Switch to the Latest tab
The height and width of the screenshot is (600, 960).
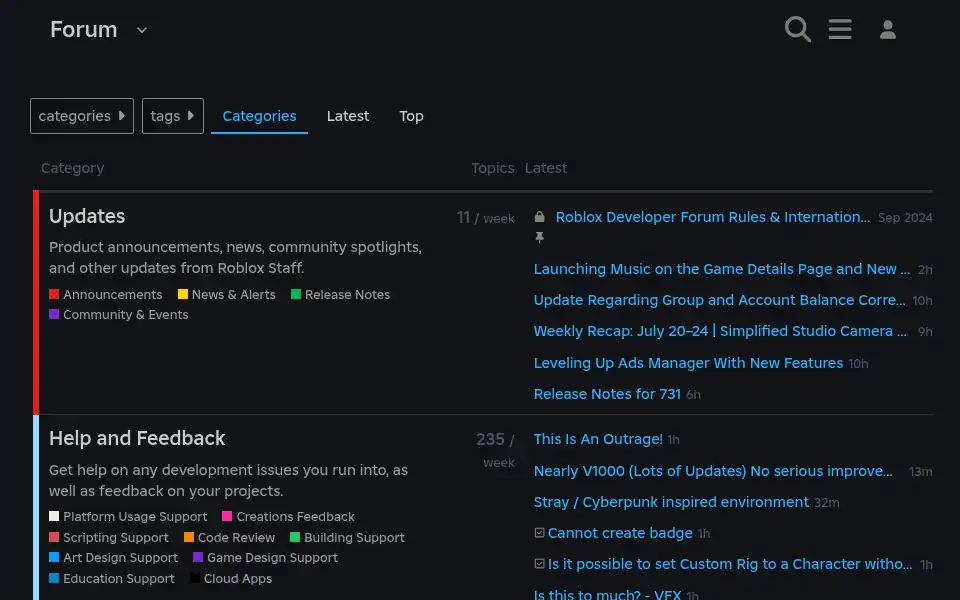point(348,116)
